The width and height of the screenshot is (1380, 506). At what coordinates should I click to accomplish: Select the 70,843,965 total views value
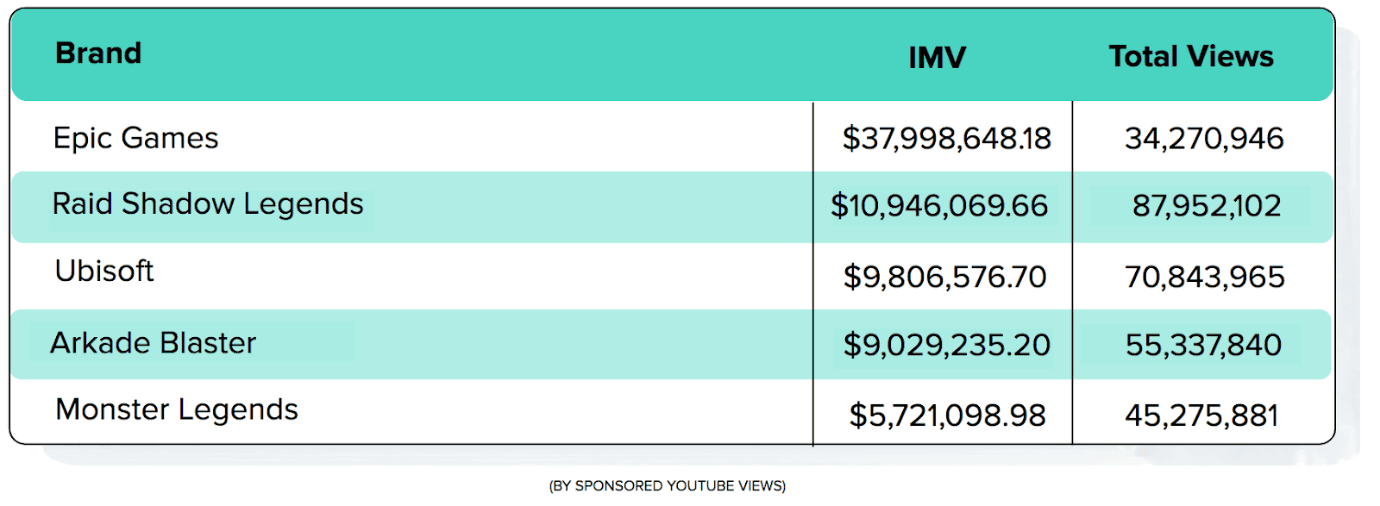1204,276
